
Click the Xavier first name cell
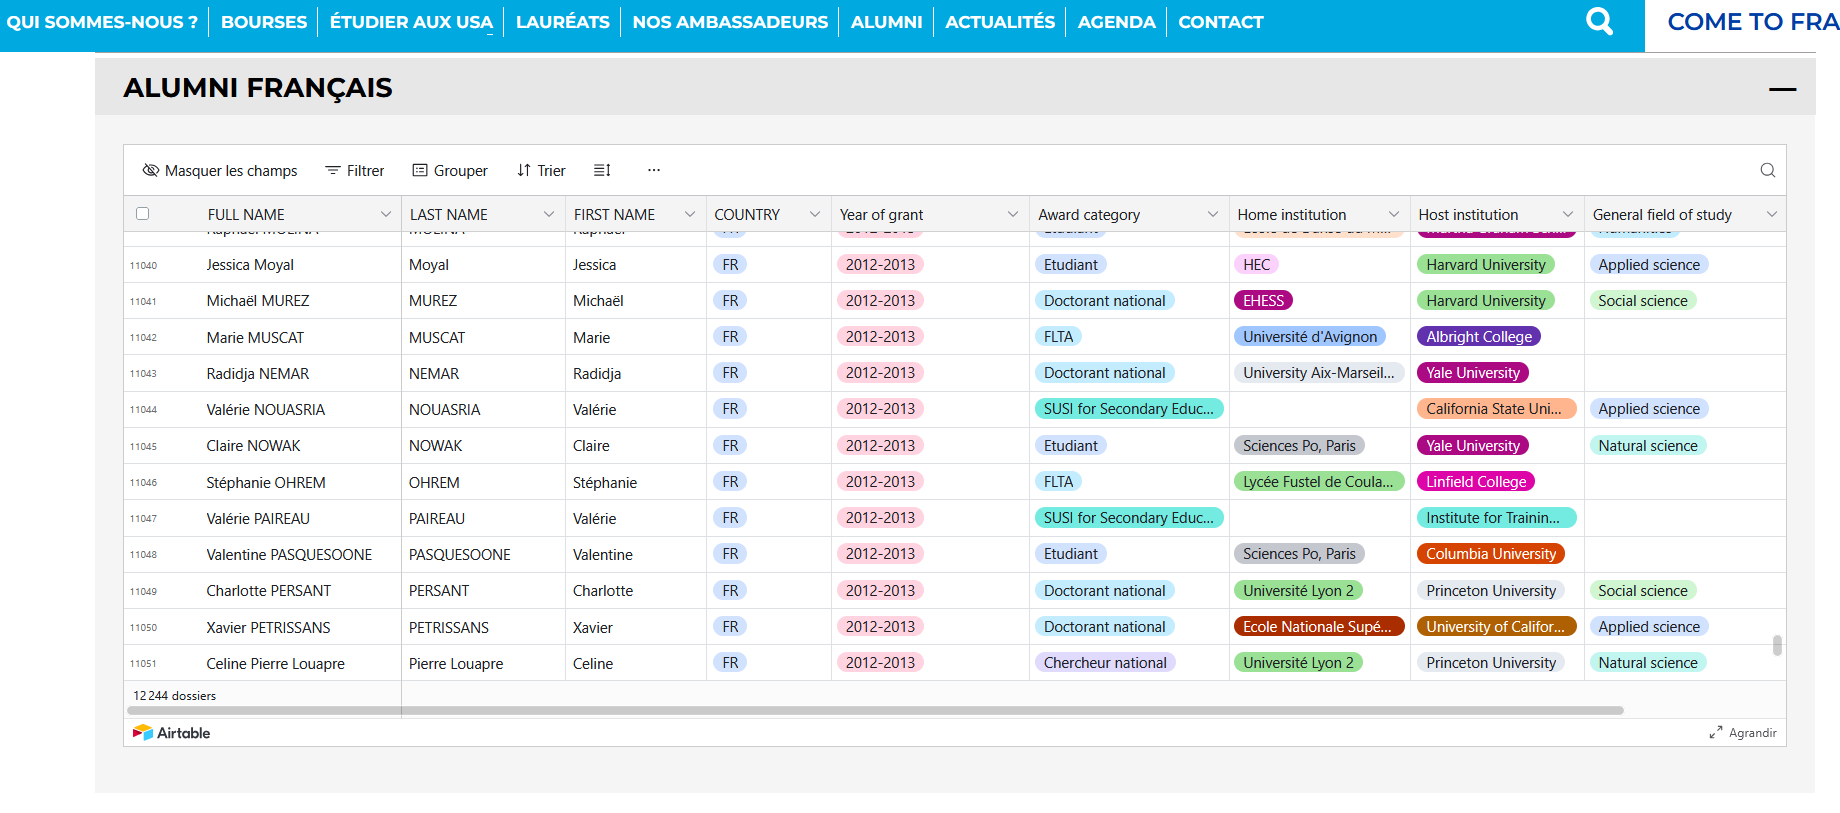pyautogui.click(x=593, y=628)
